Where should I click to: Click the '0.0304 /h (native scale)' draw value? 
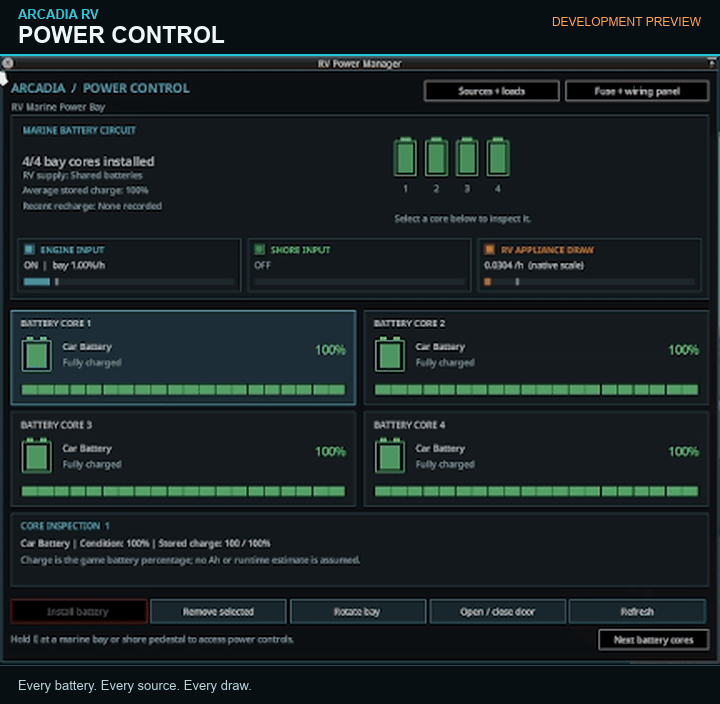click(534, 265)
